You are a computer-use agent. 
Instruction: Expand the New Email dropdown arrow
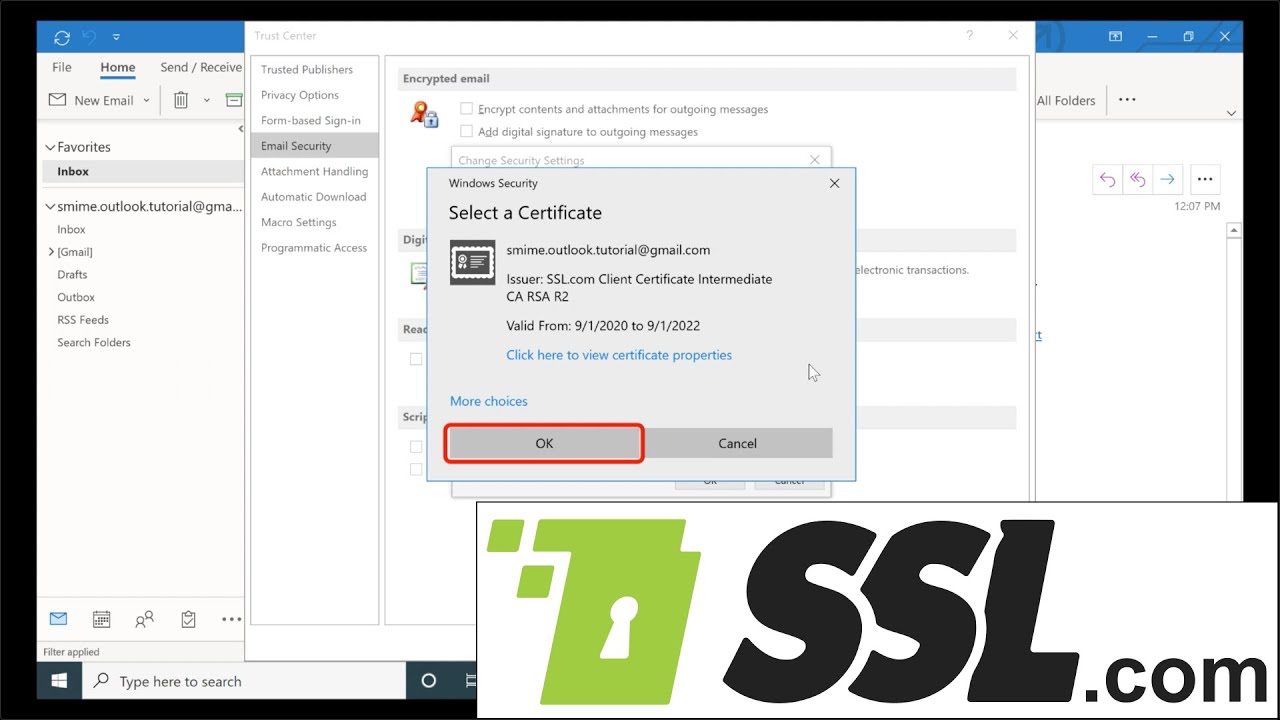(x=146, y=100)
